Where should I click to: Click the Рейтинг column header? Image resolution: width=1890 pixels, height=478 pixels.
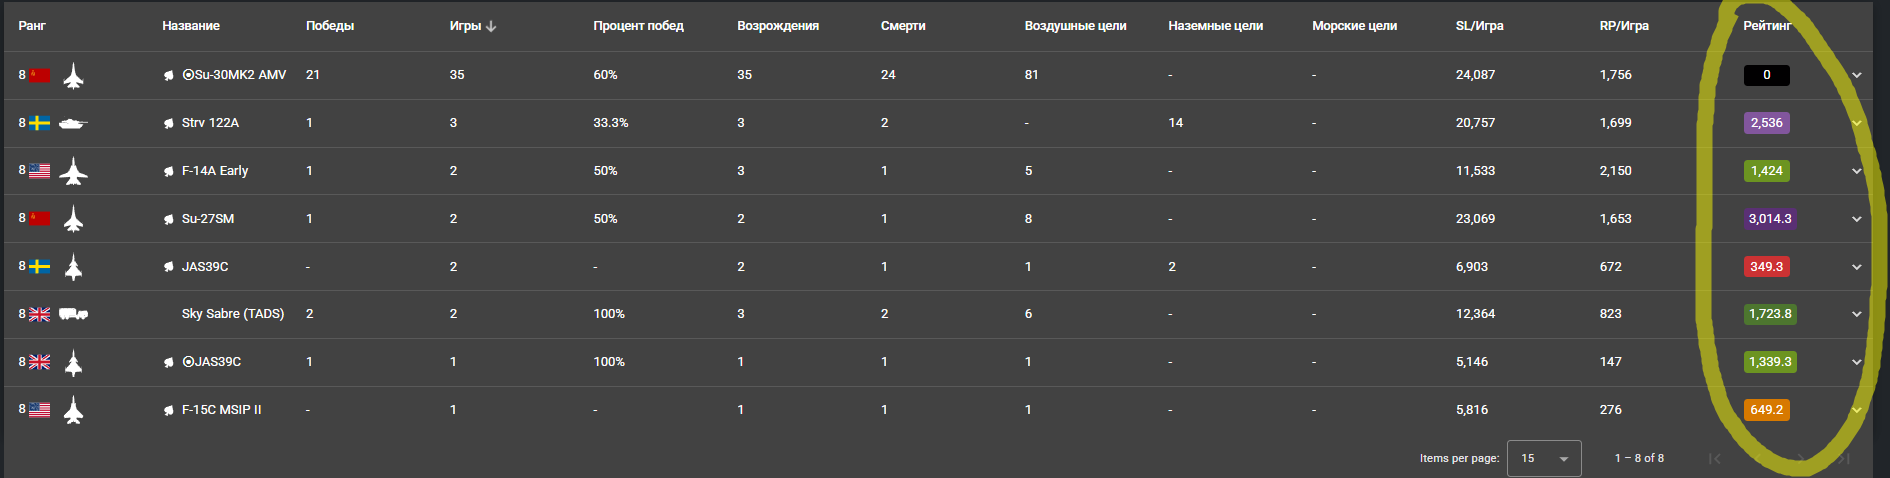coord(1767,26)
